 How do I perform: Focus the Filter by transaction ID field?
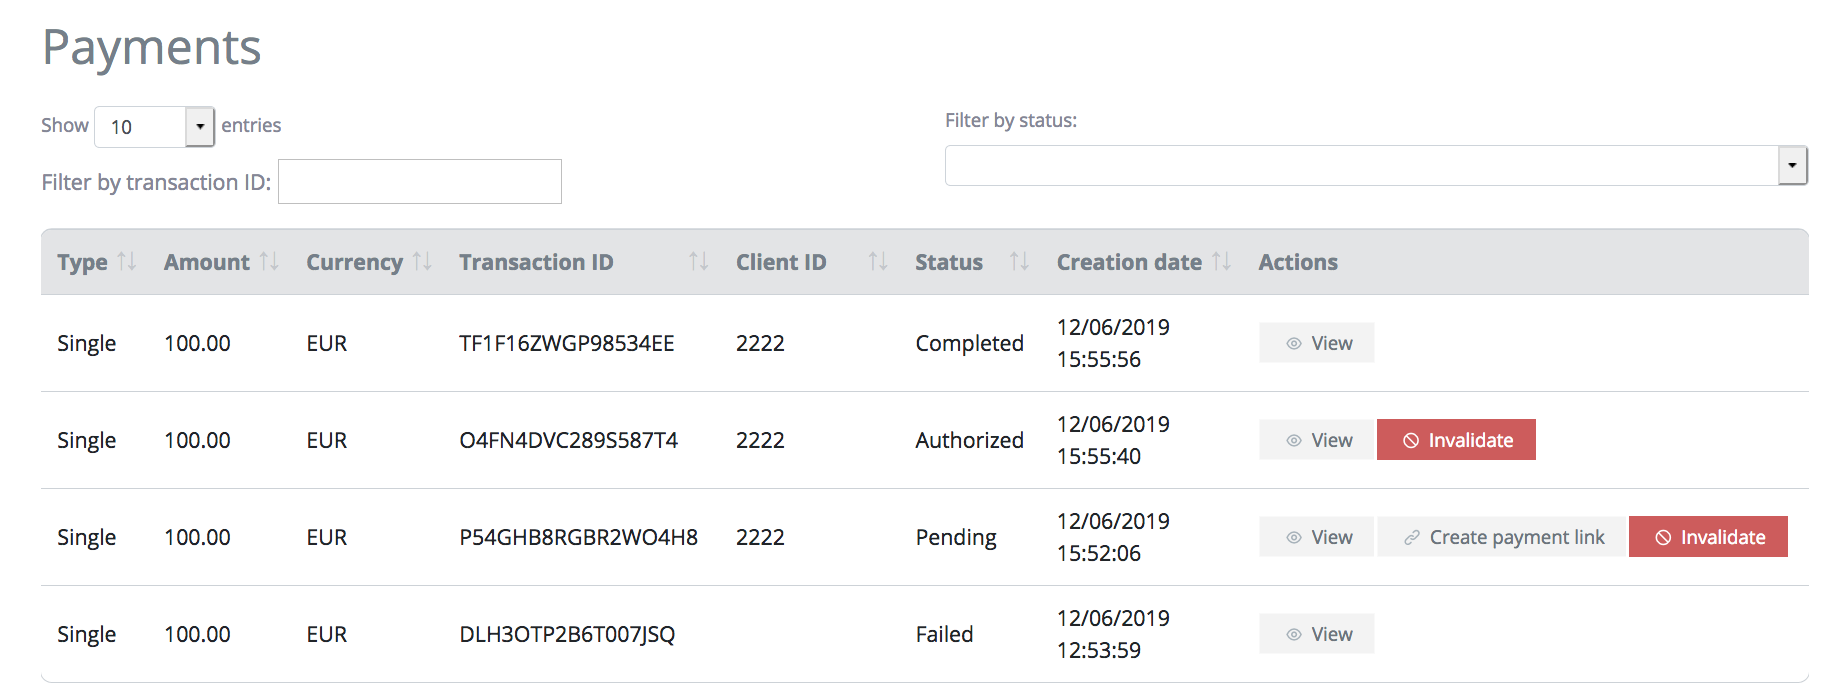[420, 181]
